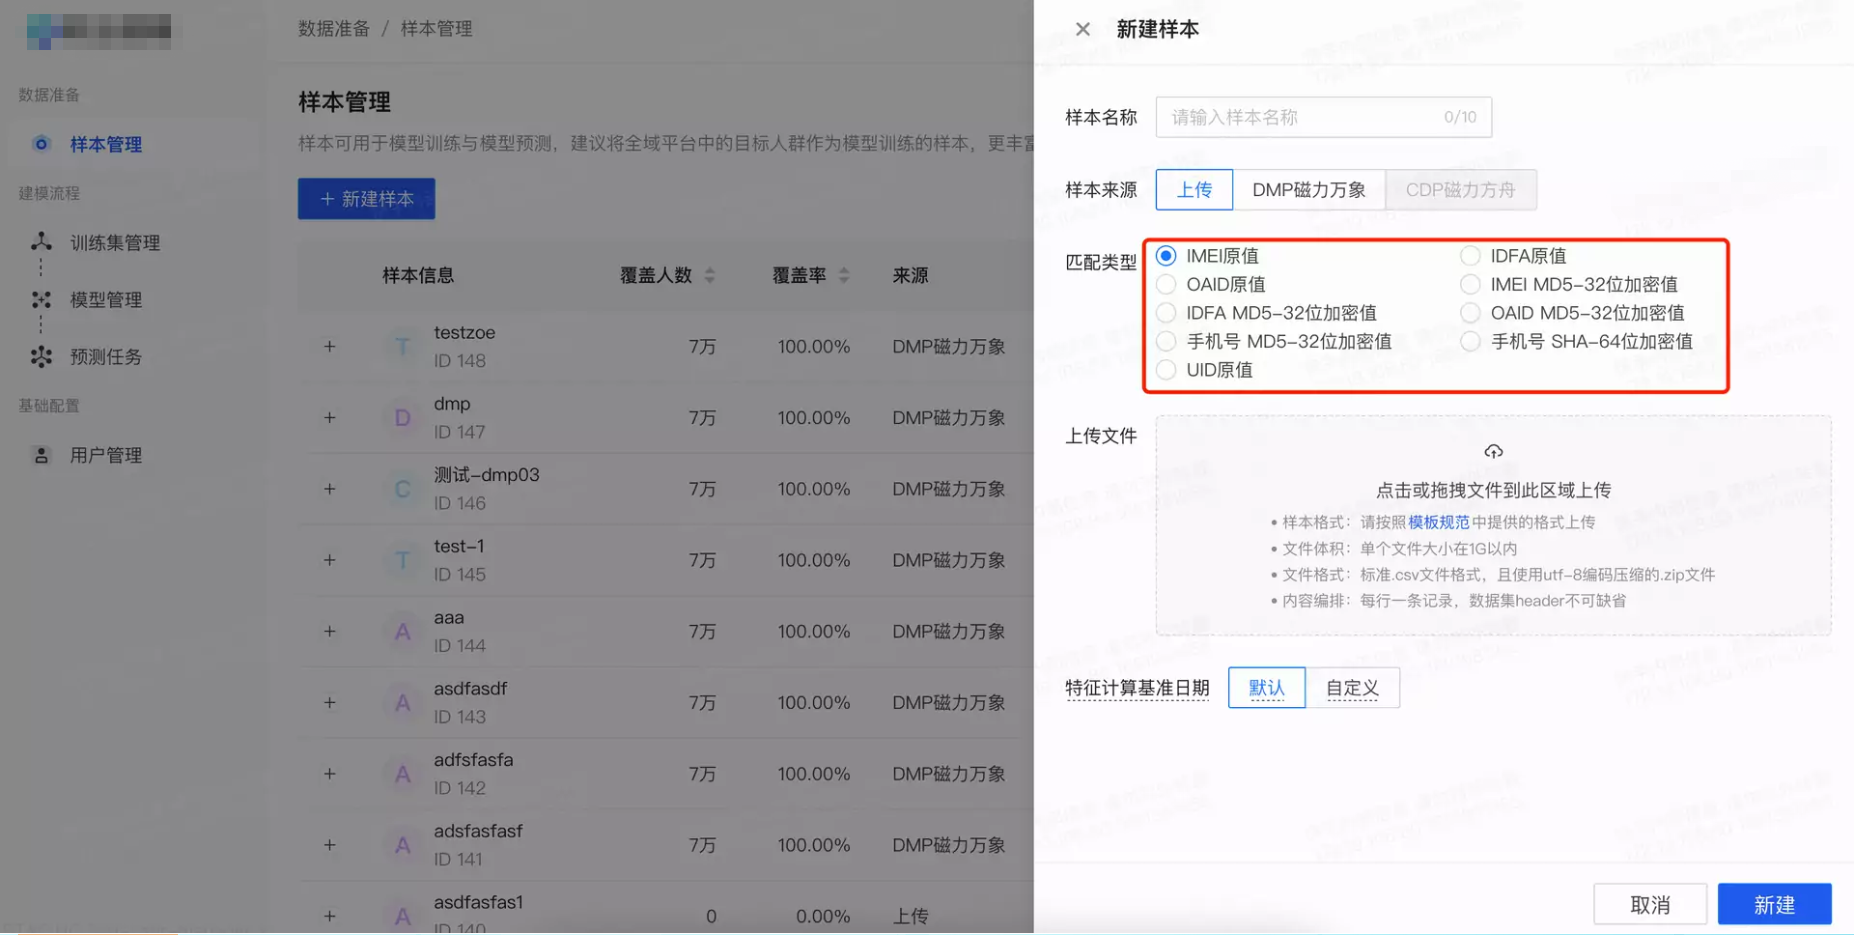Click the upload cloud icon

pos(1492,451)
